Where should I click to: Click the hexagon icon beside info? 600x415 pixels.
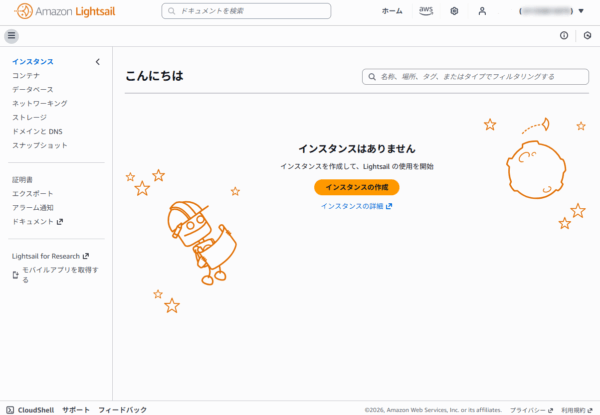[587, 36]
